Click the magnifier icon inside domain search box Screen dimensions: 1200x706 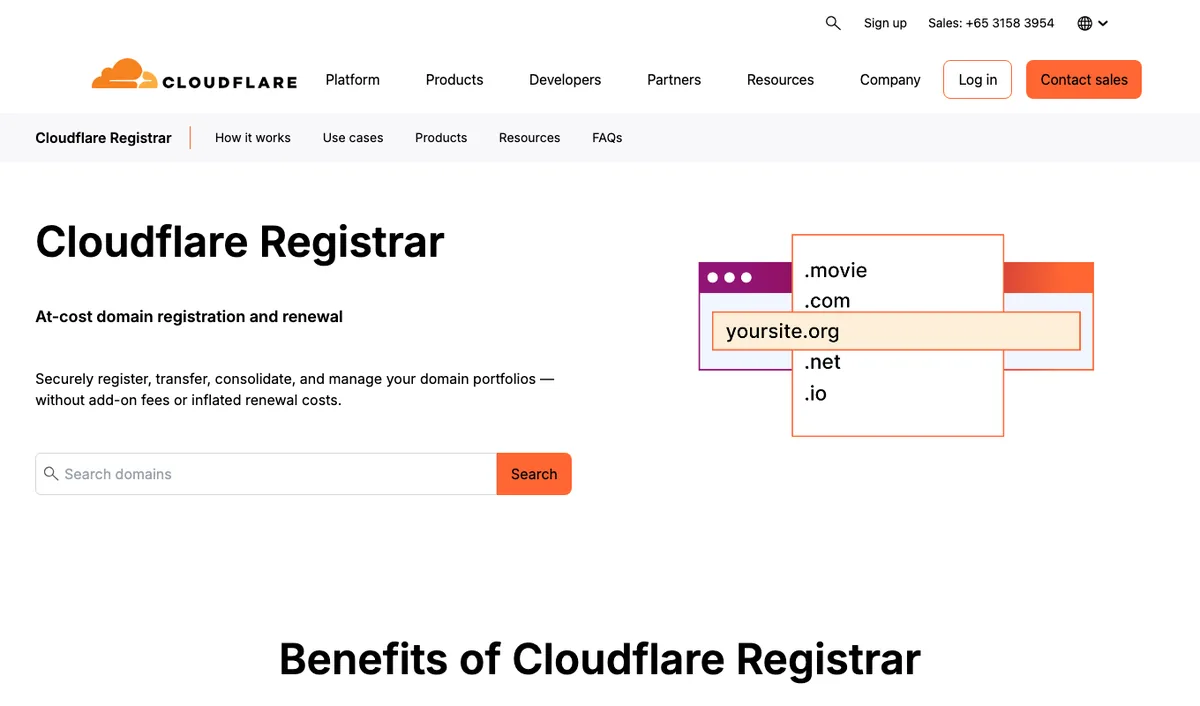[x=51, y=474]
